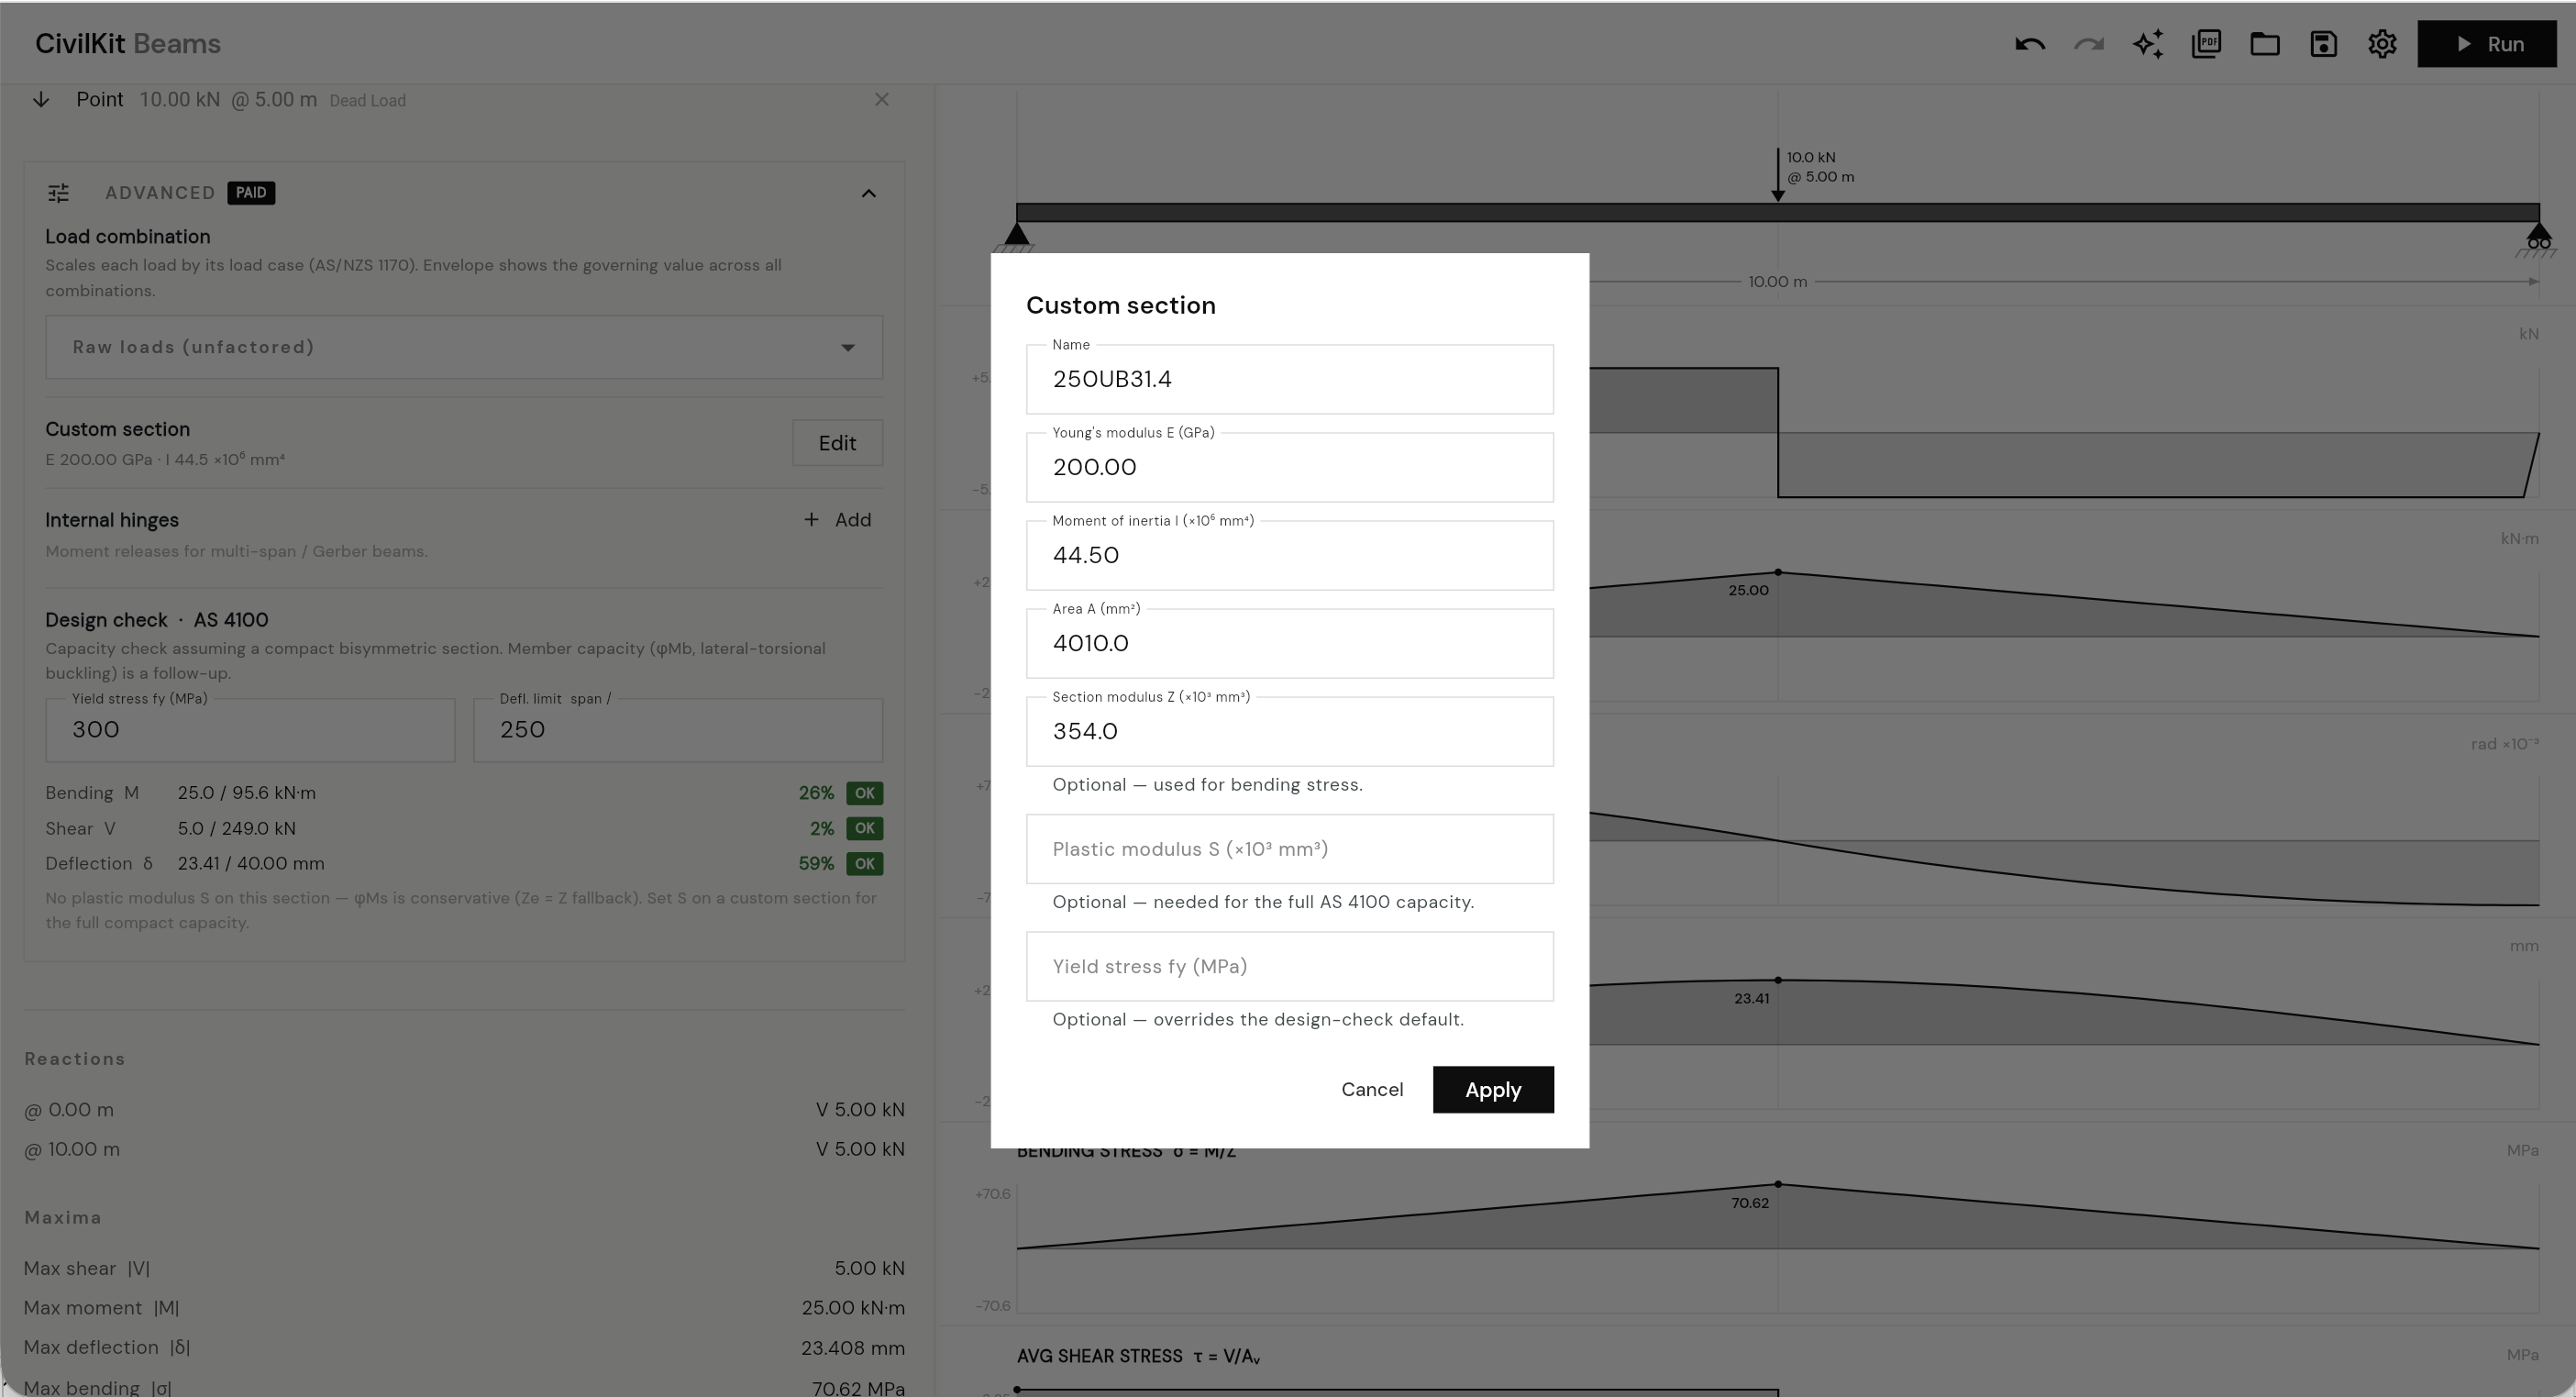Click the deflection limit span 250 field

coord(678,730)
